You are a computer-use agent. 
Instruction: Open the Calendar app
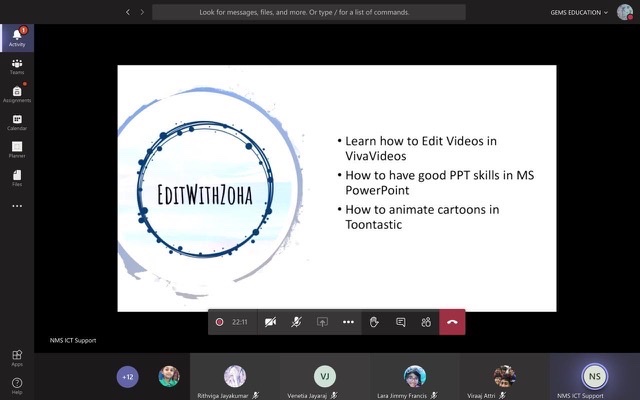[17, 122]
